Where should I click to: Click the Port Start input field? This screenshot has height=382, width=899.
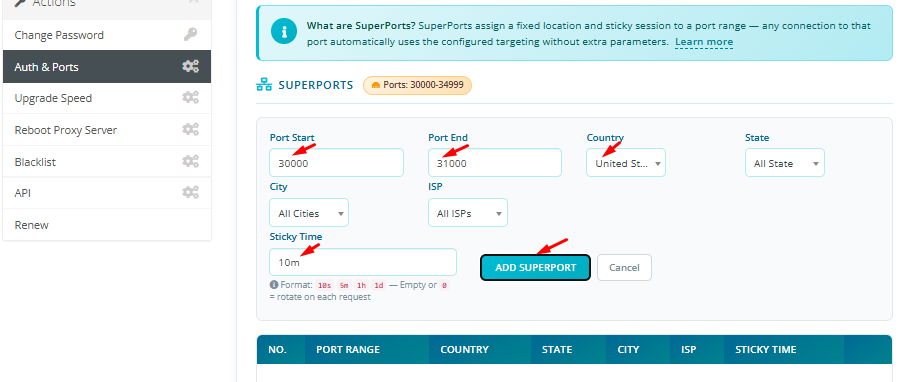[337, 163]
